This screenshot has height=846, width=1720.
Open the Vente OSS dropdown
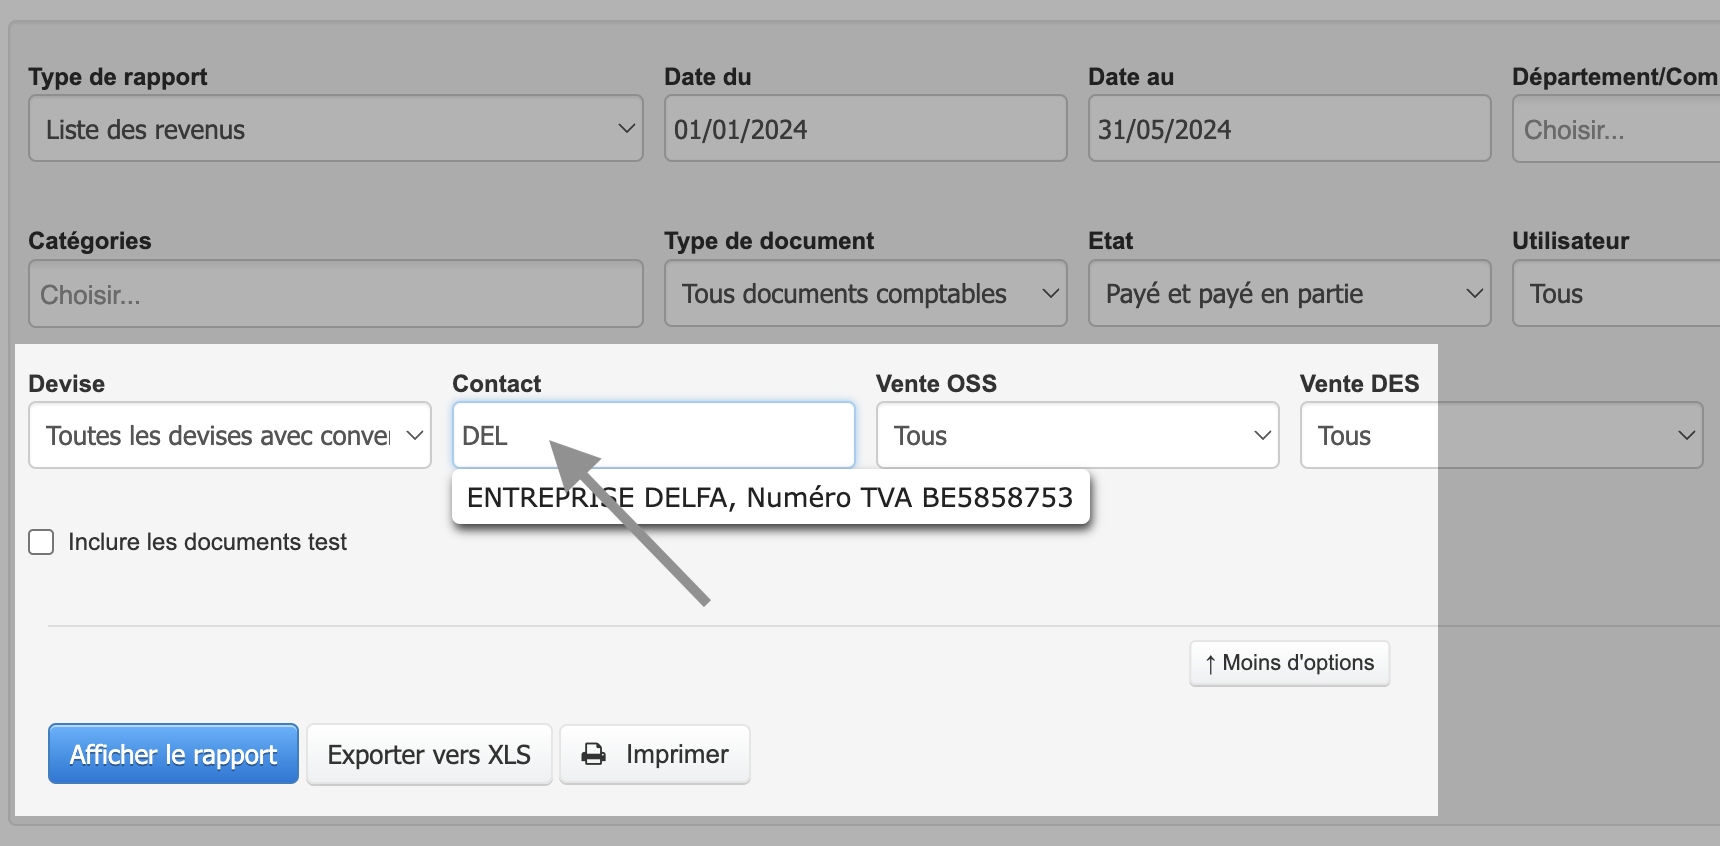click(x=1078, y=435)
